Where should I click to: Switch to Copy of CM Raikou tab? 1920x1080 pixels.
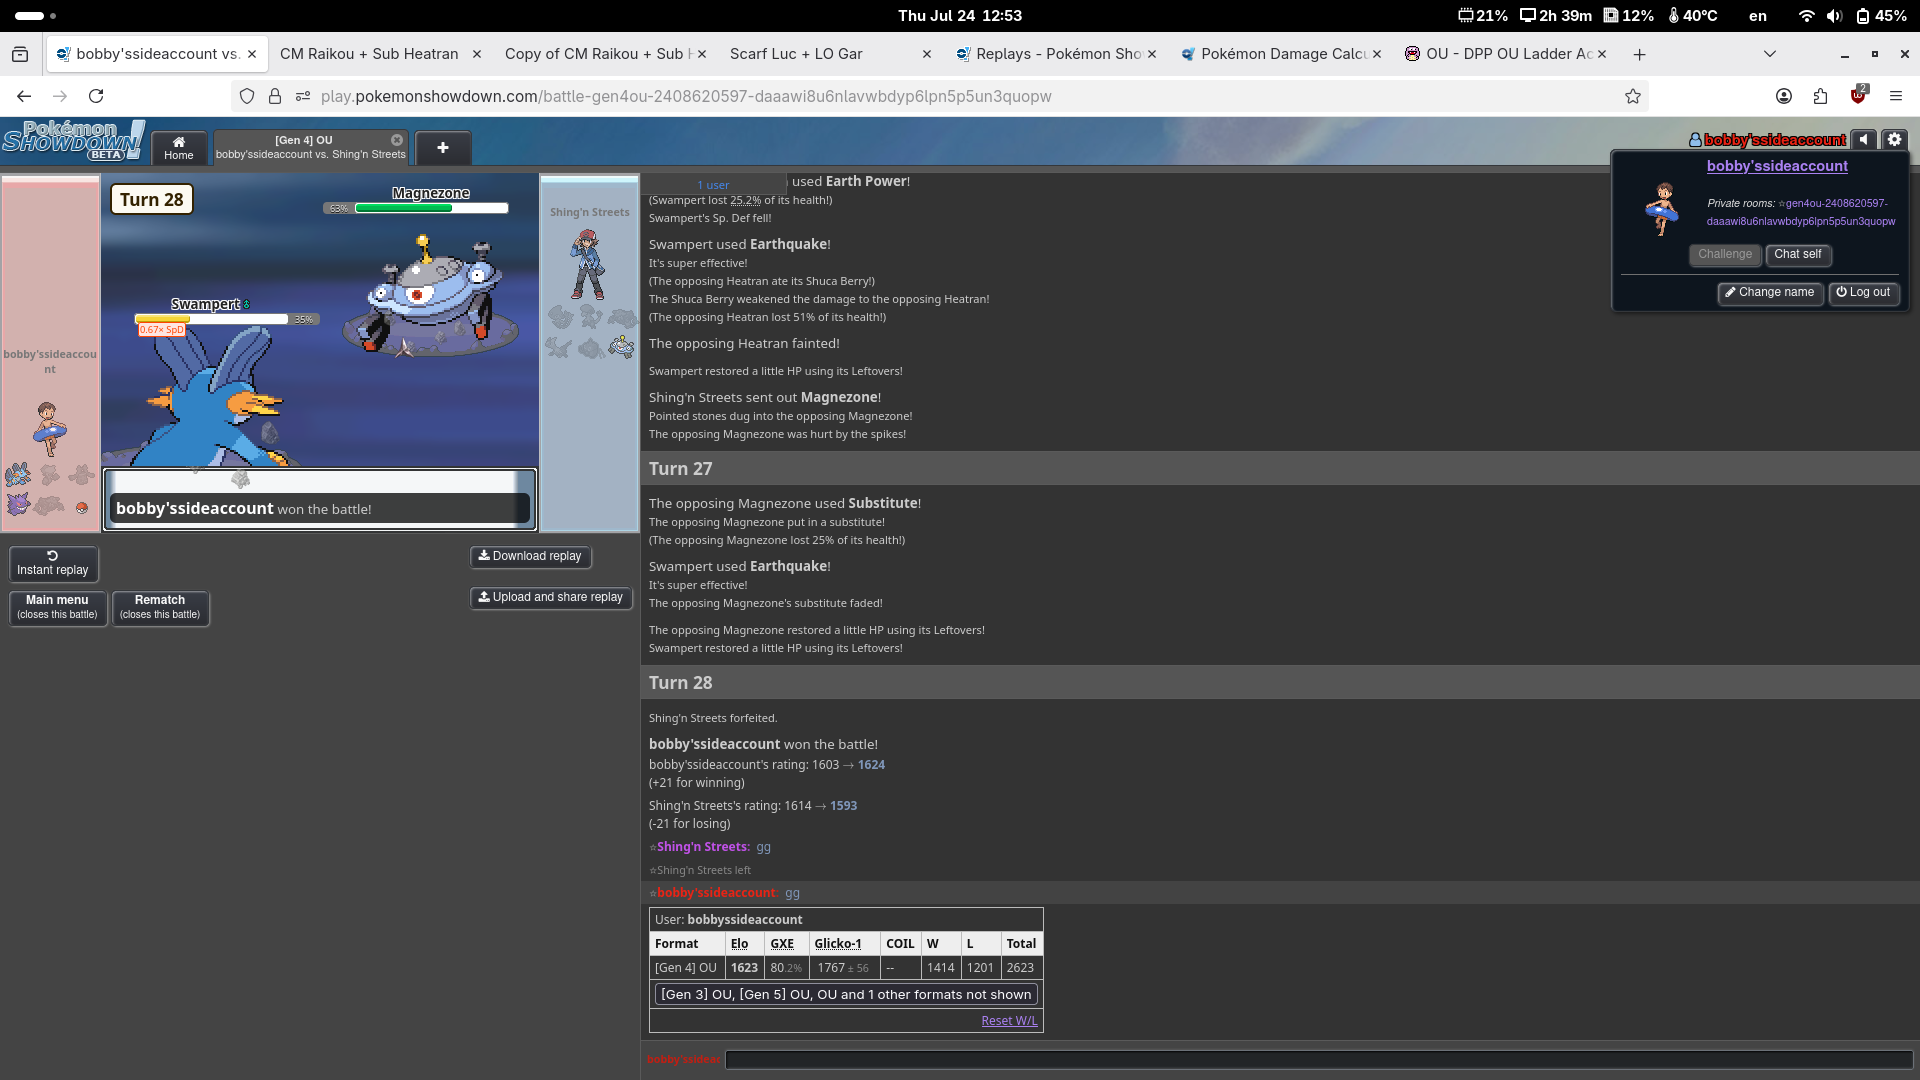point(598,54)
